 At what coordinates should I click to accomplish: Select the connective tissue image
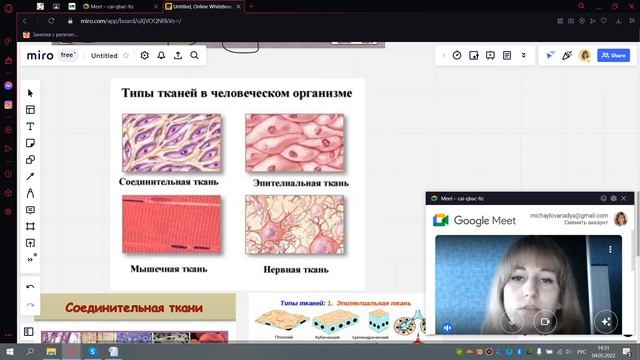point(172,143)
